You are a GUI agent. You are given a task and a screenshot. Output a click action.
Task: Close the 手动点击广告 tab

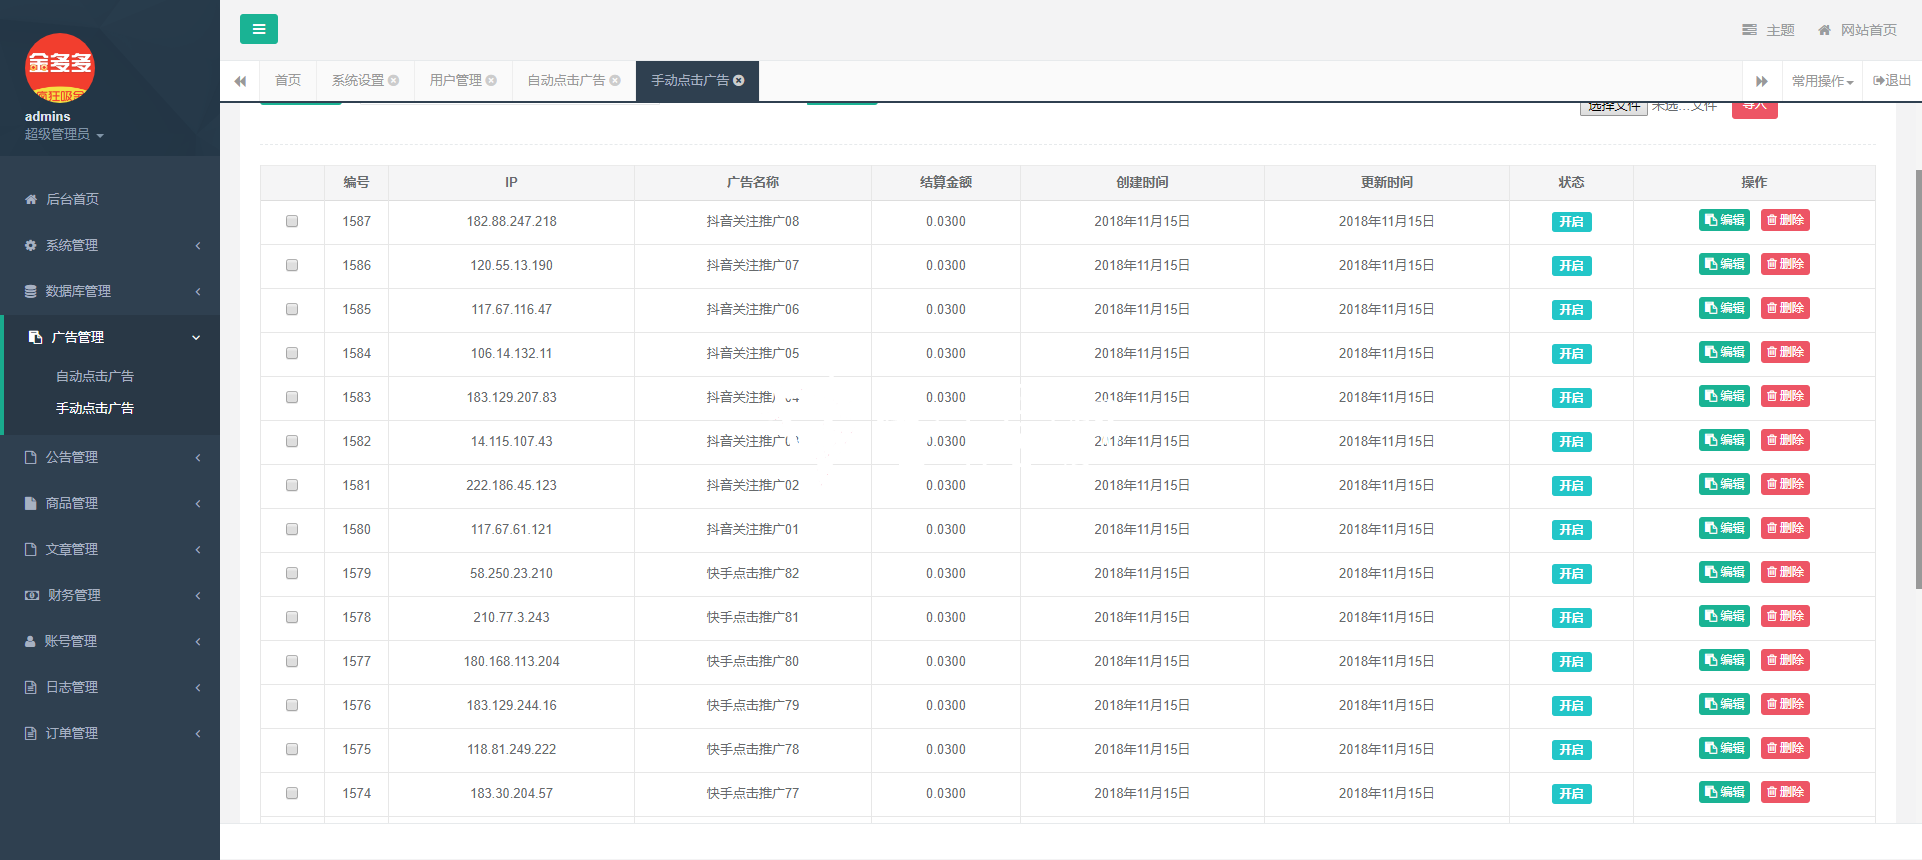[x=739, y=80]
